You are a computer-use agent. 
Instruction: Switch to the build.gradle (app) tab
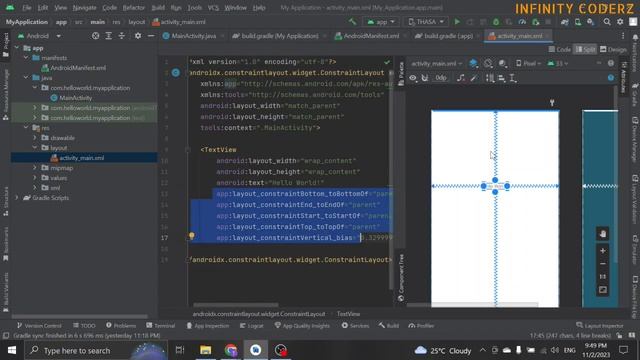click(448, 36)
